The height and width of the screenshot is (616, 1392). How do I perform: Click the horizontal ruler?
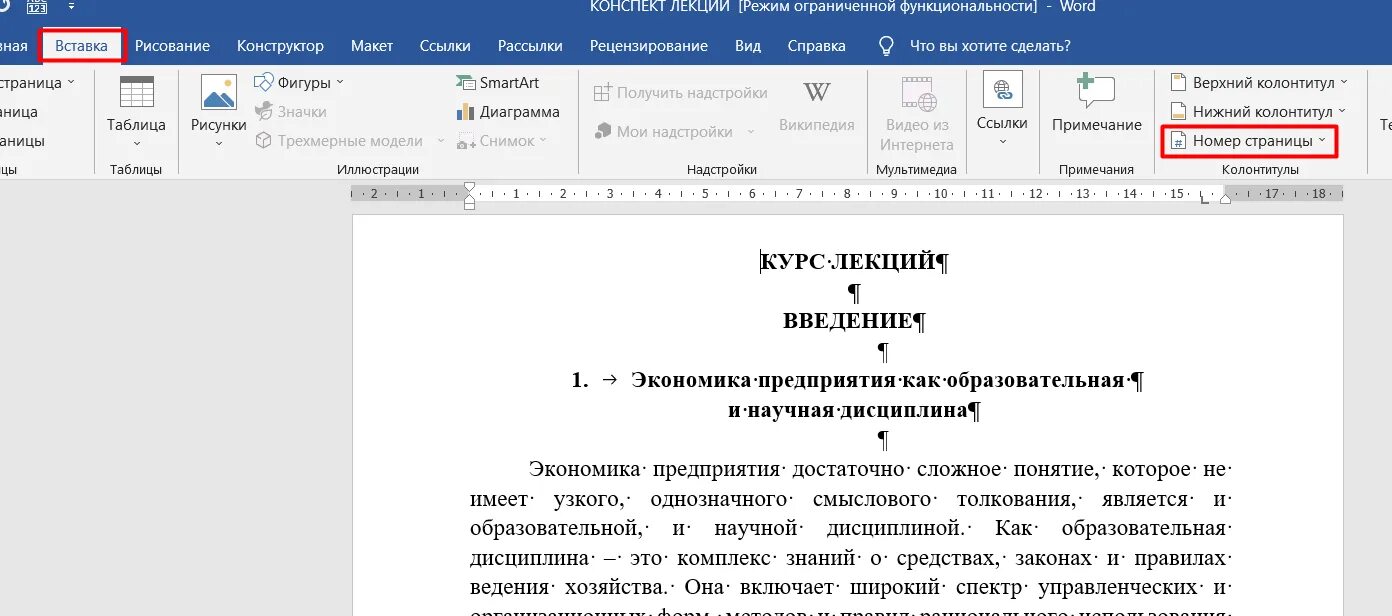[847, 194]
